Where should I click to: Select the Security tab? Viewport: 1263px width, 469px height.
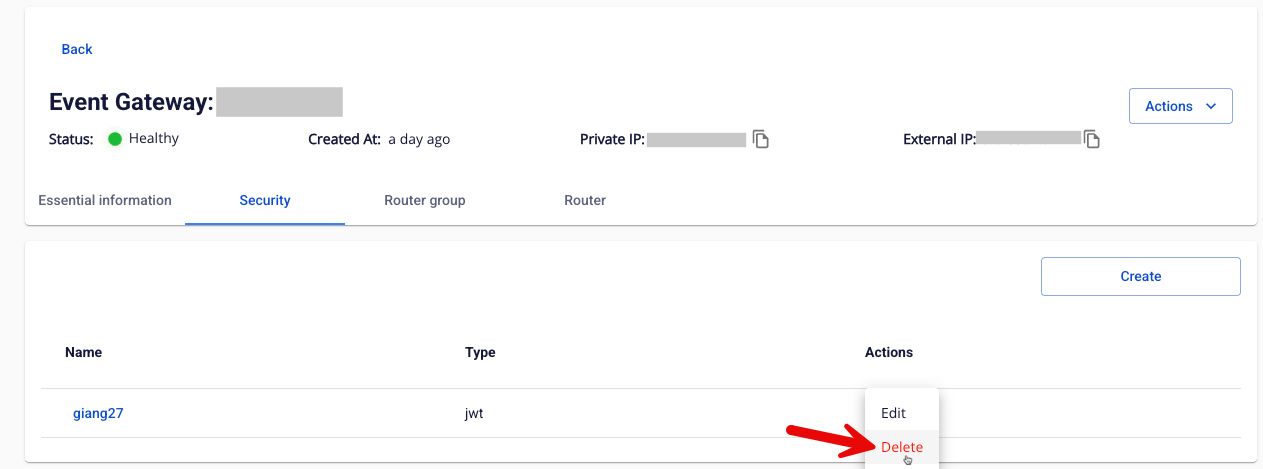pyautogui.click(x=265, y=200)
